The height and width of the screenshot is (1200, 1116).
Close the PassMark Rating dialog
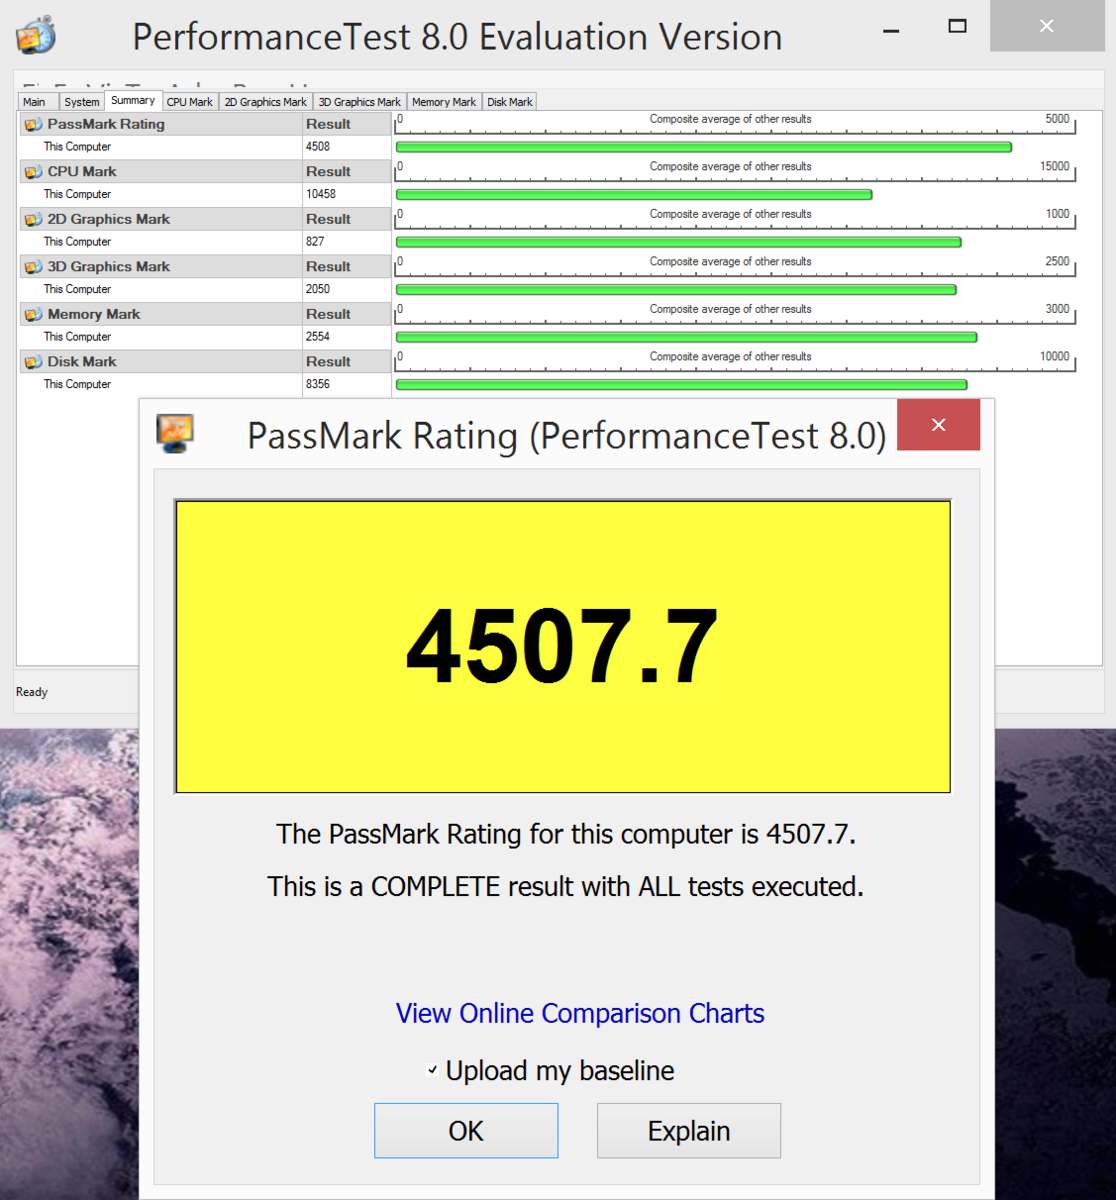938,425
